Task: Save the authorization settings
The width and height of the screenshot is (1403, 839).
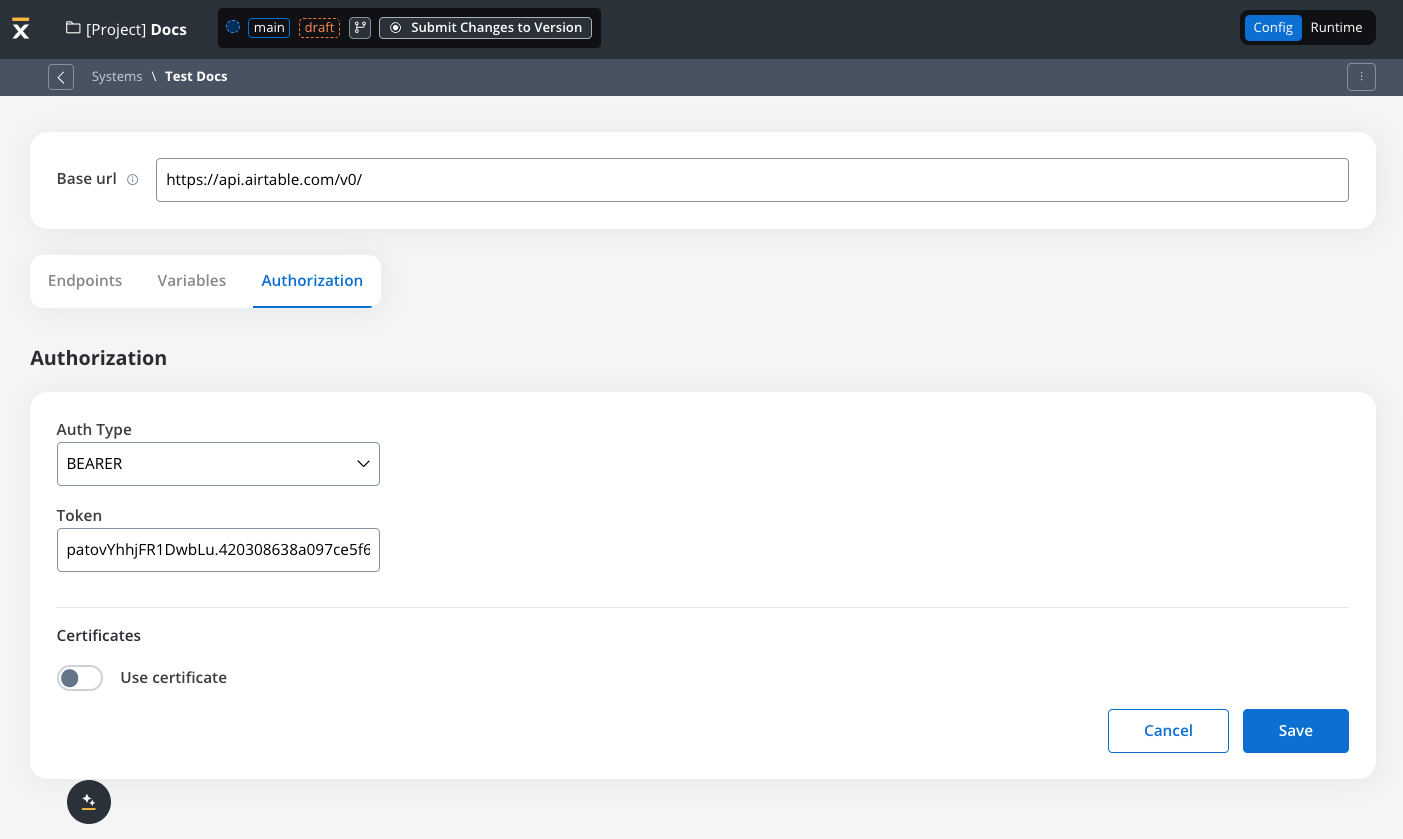Action: tap(1295, 731)
